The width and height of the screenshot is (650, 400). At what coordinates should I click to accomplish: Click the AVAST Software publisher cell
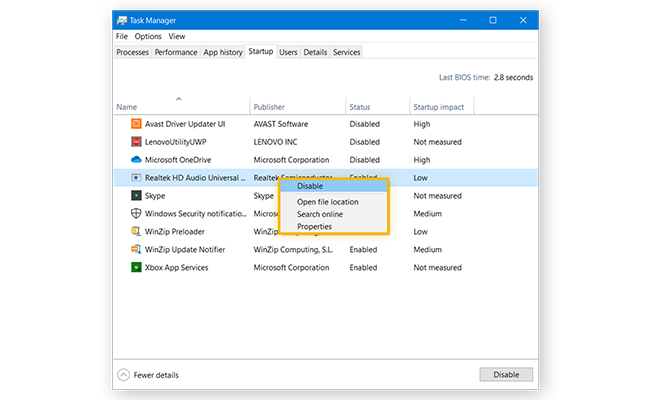[x=281, y=124]
